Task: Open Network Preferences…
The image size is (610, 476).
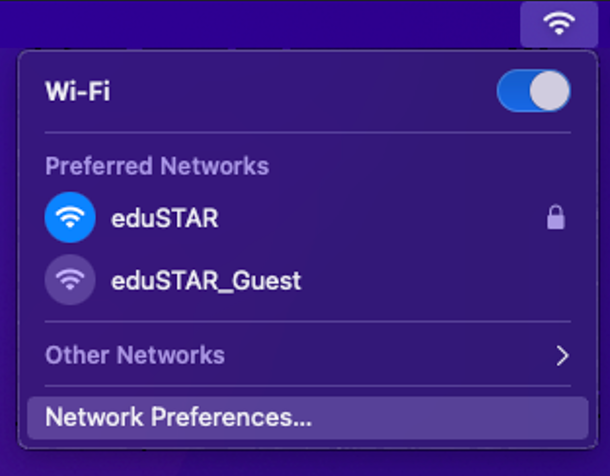Action: click(x=180, y=416)
